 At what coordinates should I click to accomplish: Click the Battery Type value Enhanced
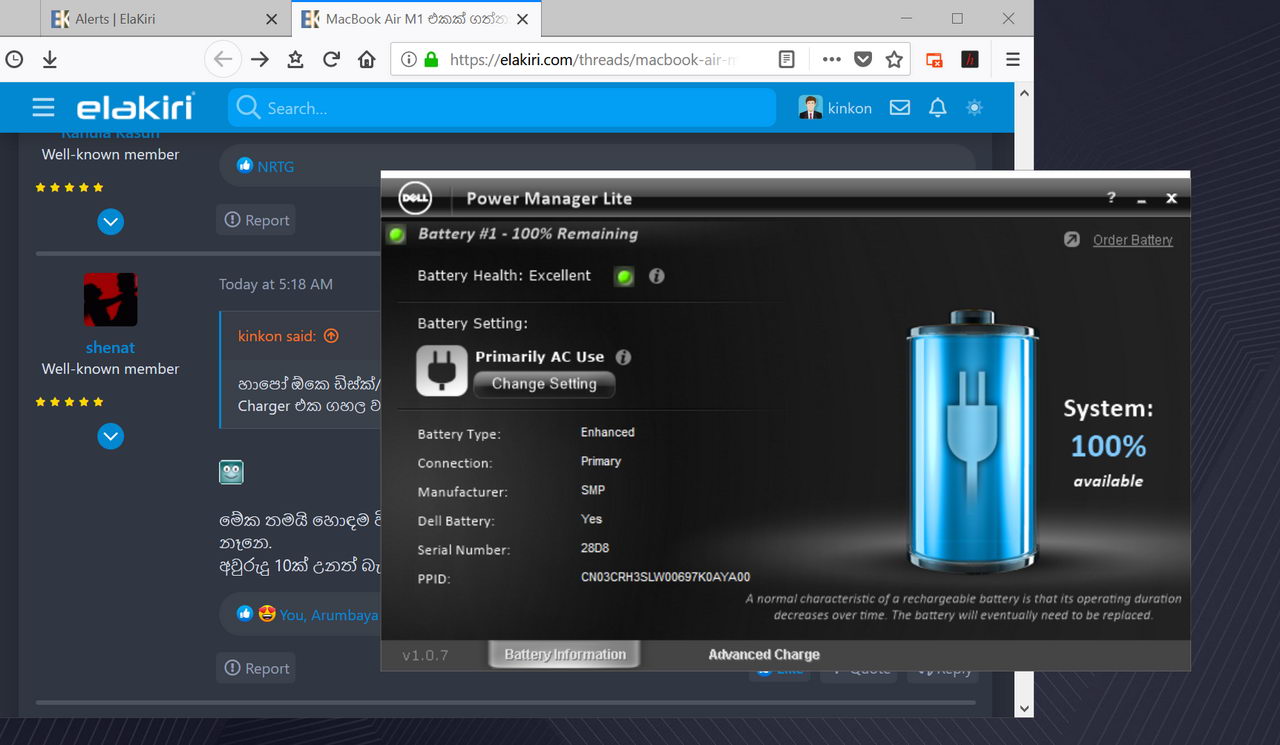(608, 432)
